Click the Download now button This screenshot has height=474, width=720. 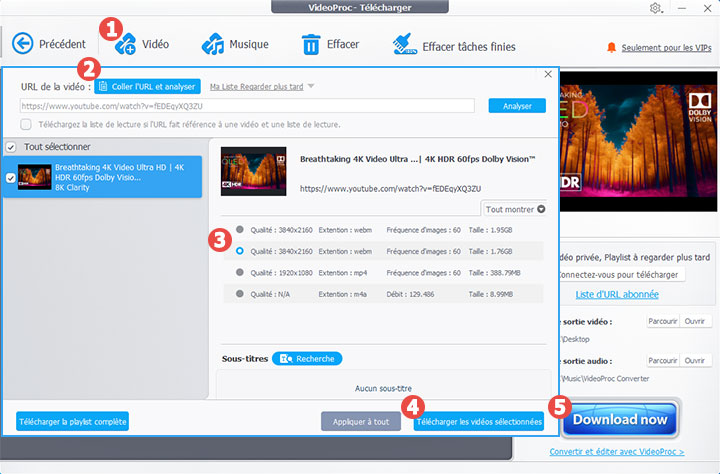click(620, 419)
